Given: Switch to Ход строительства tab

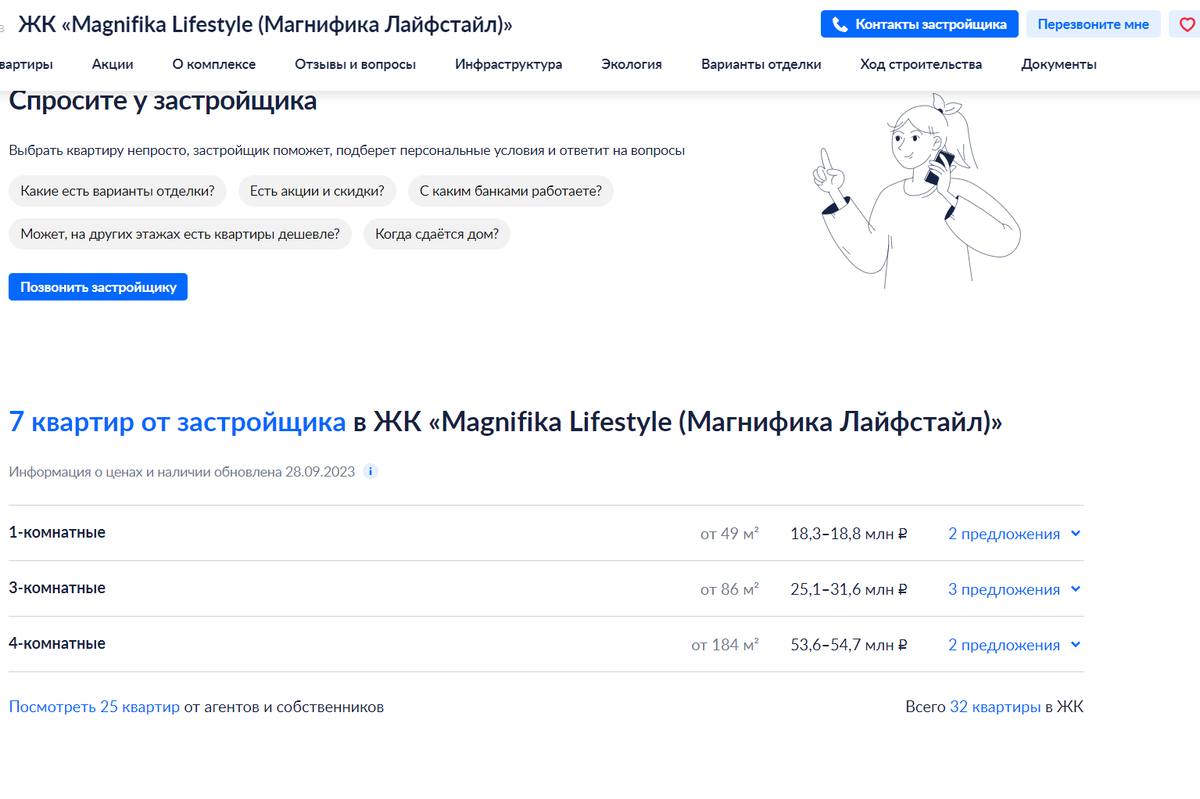Looking at the screenshot, I should coord(920,63).
